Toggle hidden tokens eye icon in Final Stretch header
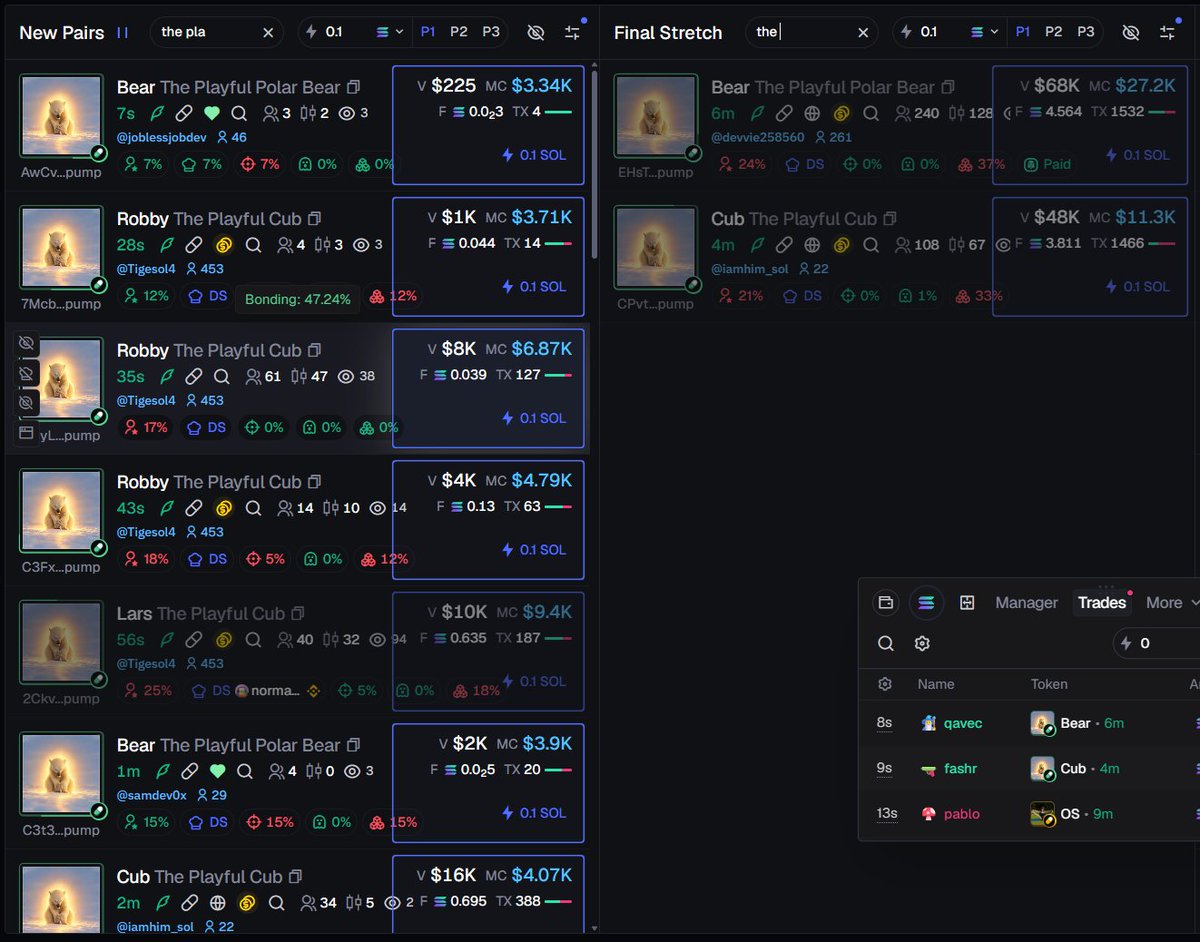 1131,32
